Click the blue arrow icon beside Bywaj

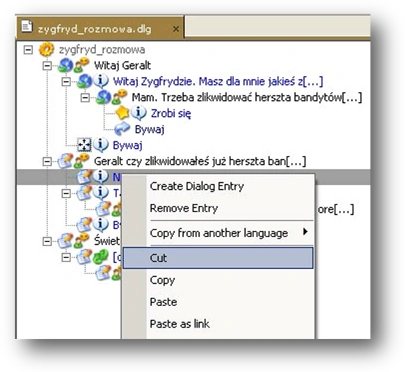[122, 129]
